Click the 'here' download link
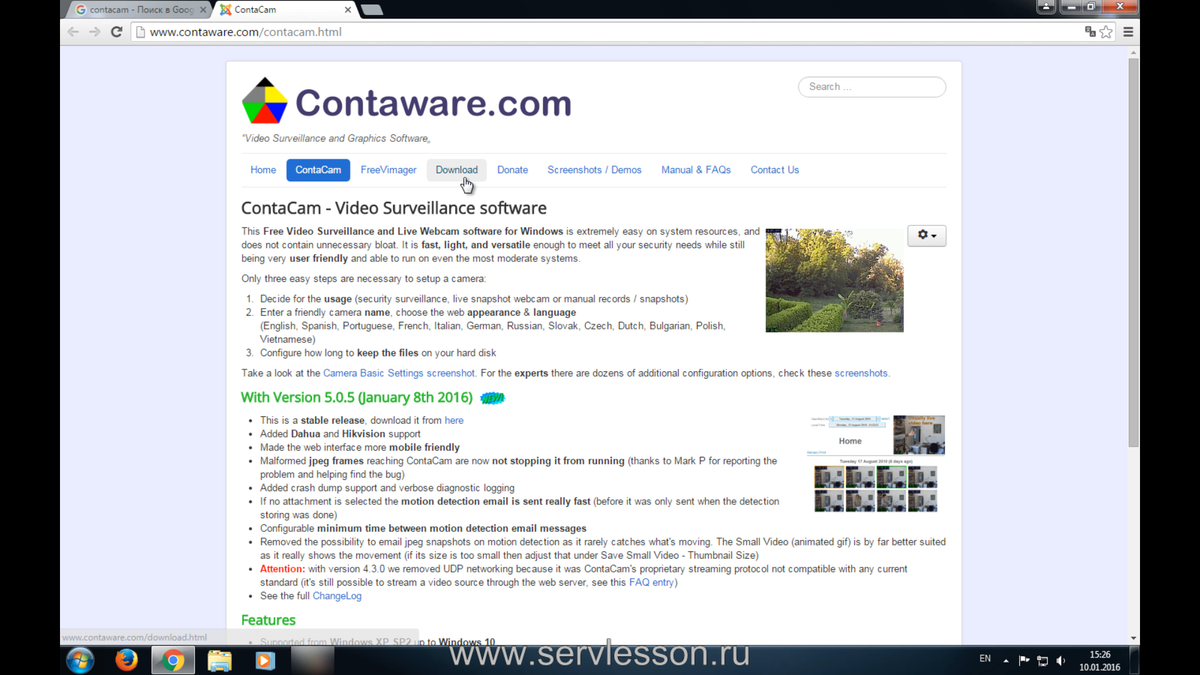The height and width of the screenshot is (675, 1200). point(454,421)
